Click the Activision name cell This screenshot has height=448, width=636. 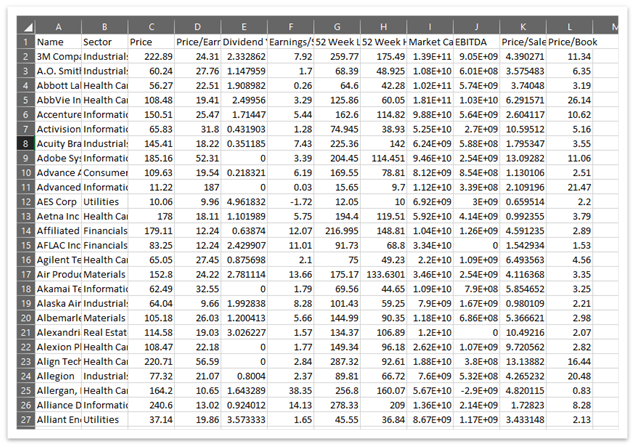(58, 129)
